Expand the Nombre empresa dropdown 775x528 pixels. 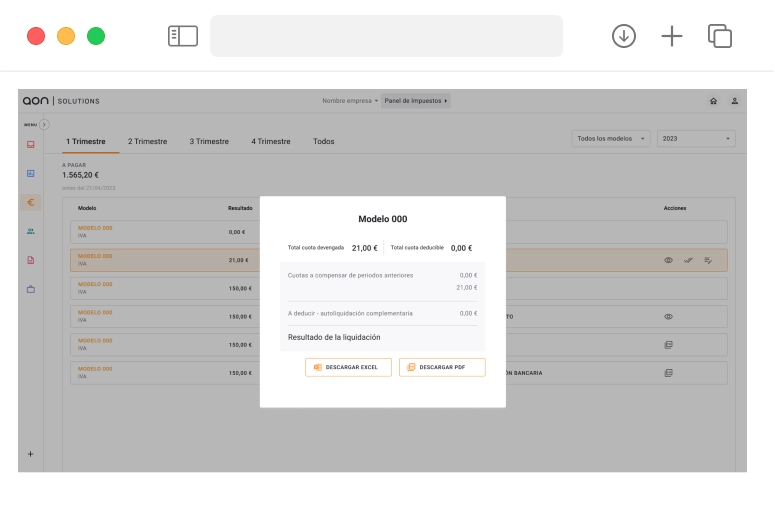coord(350,101)
